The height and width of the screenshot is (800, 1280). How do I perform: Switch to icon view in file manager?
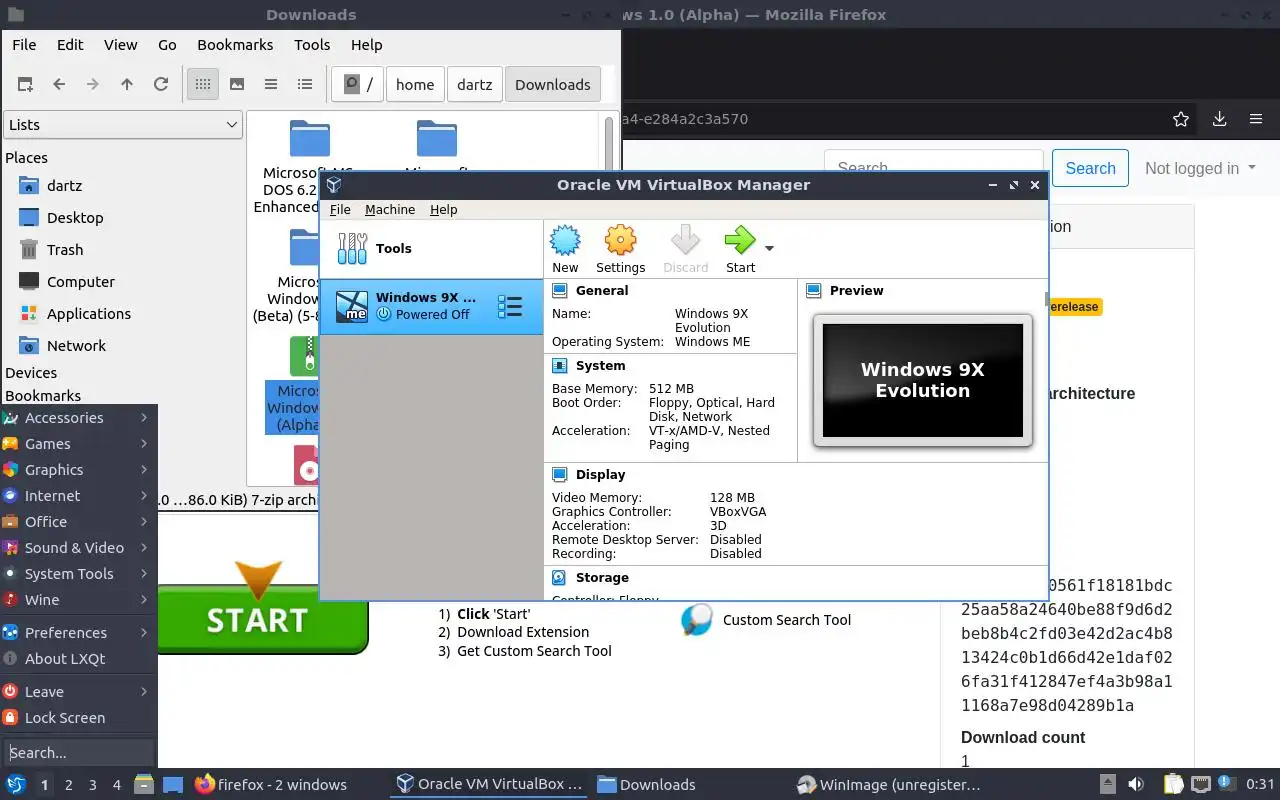203,85
